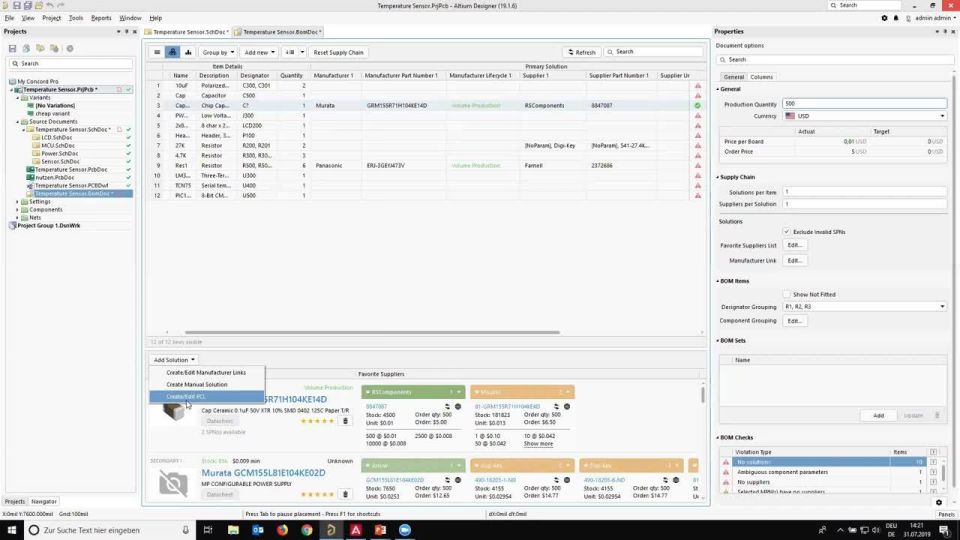Open the Project menu
The height and width of the screenshot is (540, 960).
point(51,18)
